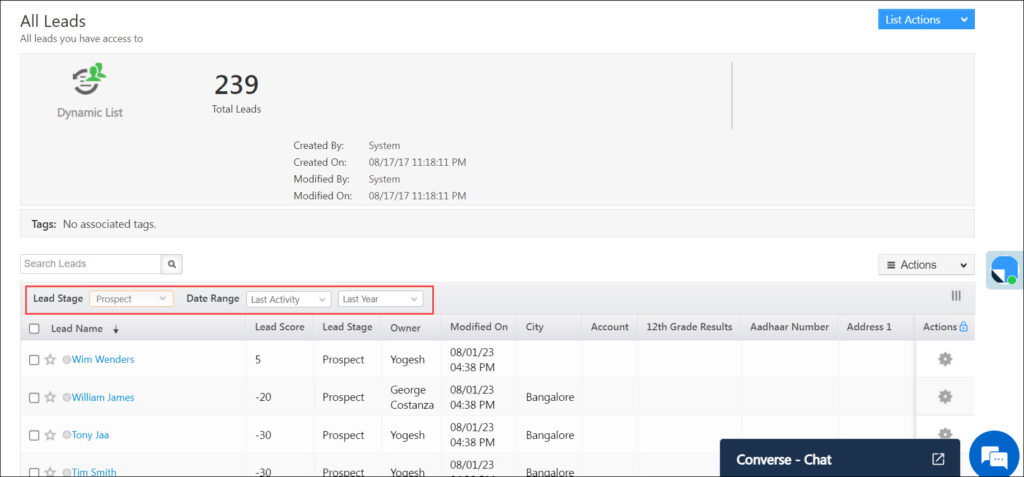Click the search magnifier icon button
Viewport: 1024px width, 477px height.
[172, 264]
